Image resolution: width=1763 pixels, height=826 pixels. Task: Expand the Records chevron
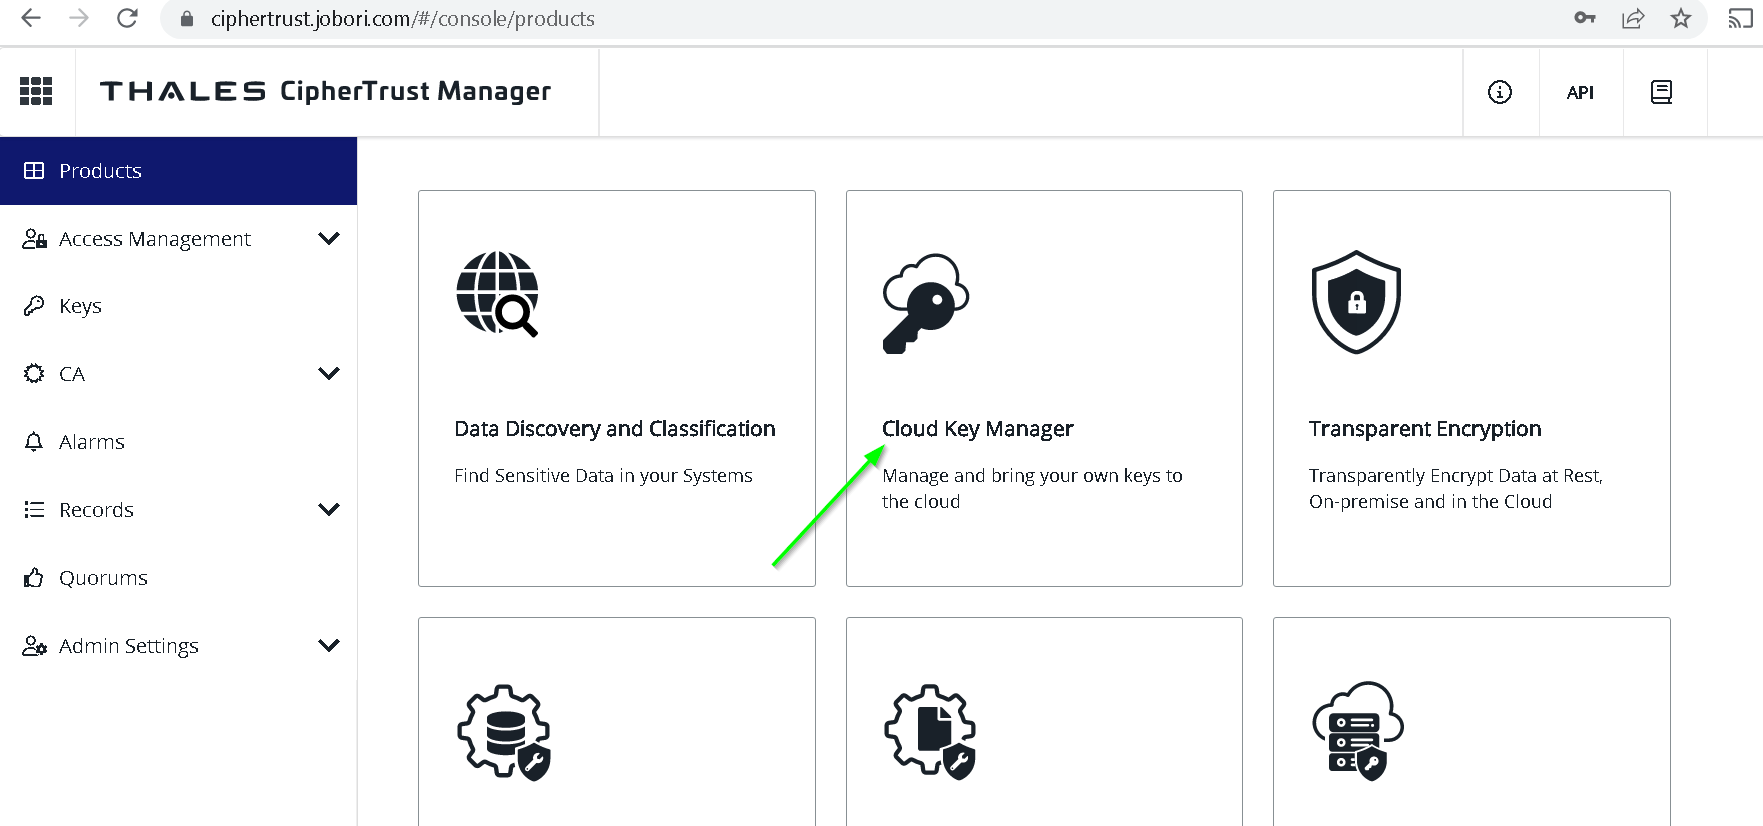click(328, 509)
